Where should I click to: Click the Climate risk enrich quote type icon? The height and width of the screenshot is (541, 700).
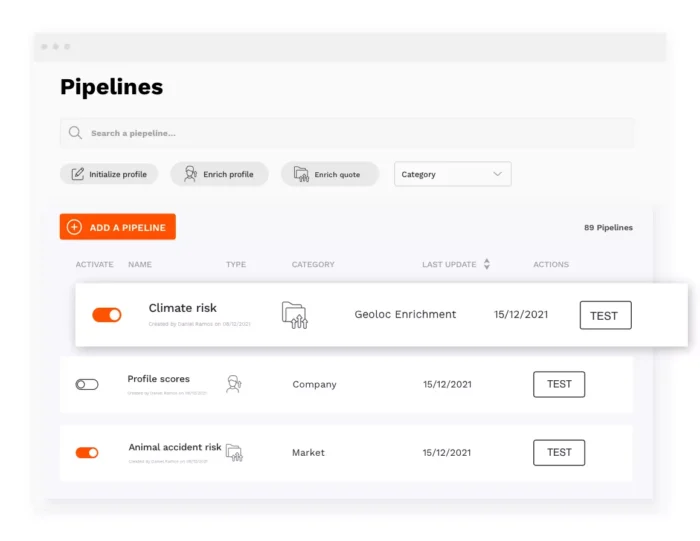coord(295,315)
